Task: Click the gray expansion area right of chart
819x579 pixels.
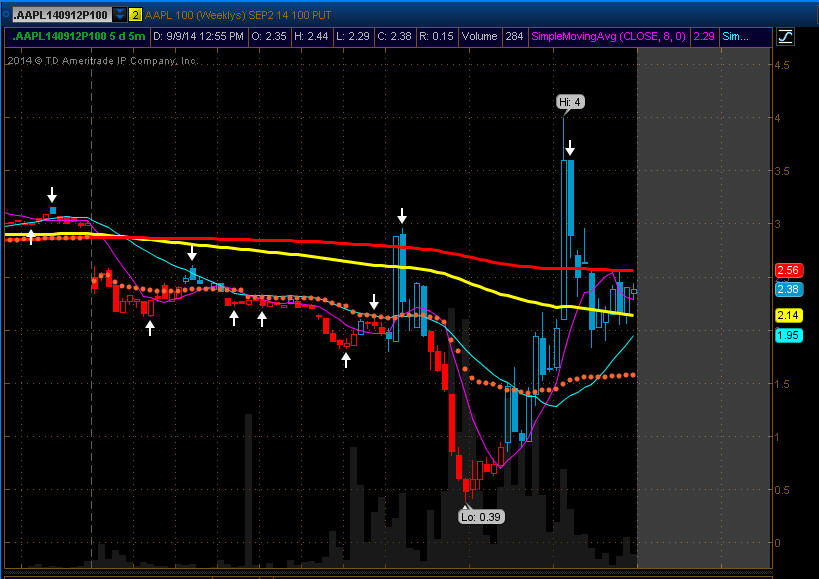Action: [705, 300]
